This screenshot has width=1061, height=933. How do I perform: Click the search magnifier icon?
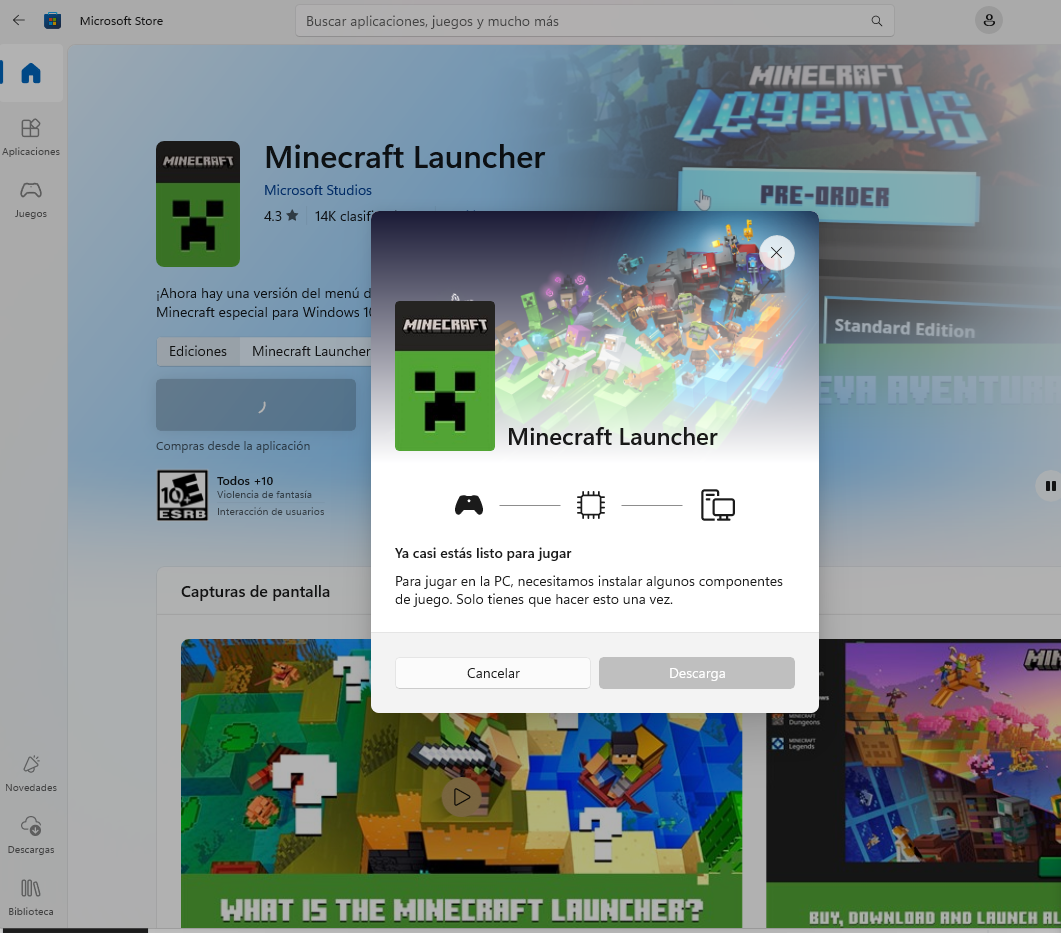[x=876, y=21]
